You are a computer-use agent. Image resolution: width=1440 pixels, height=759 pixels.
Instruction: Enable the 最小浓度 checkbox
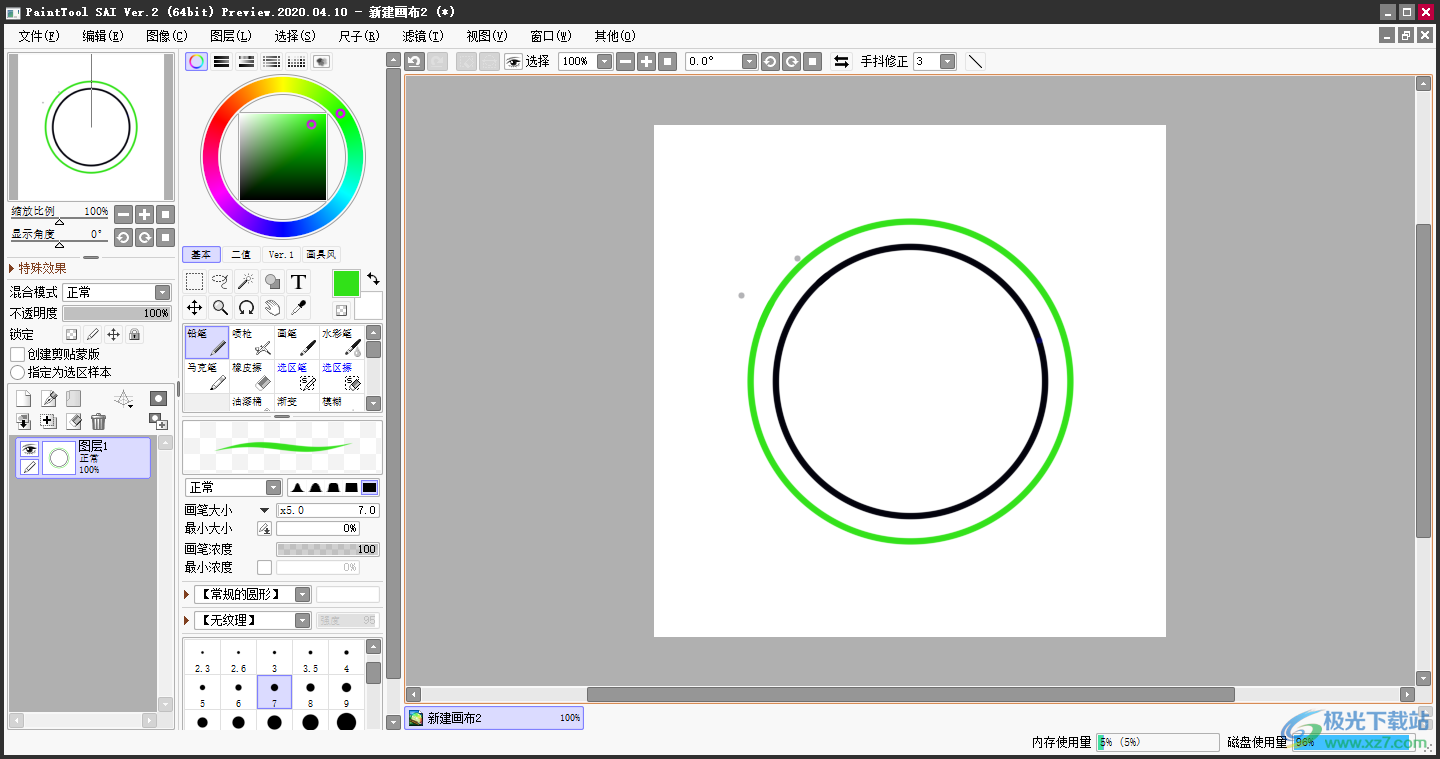click(x=264, y=567)
